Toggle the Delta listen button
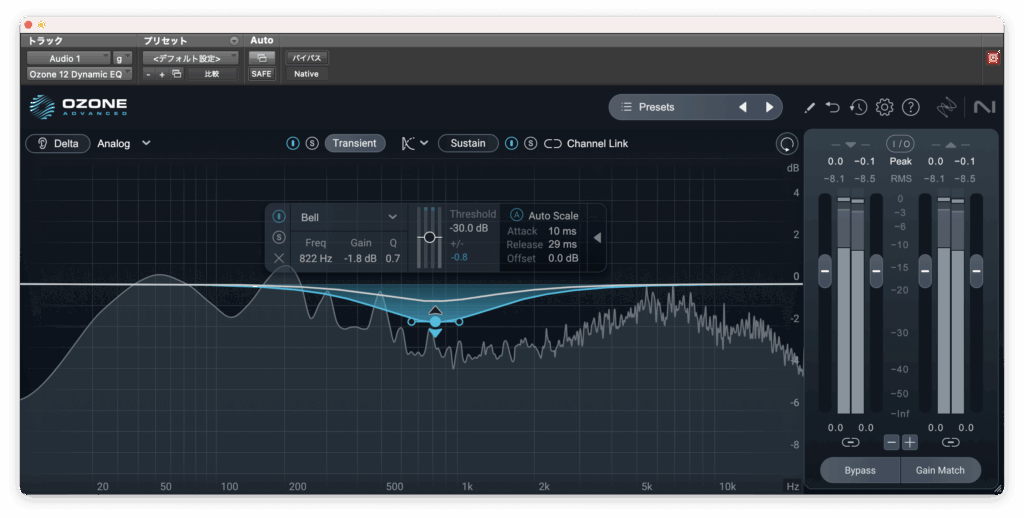1024x518 pixels. (57, 143)
